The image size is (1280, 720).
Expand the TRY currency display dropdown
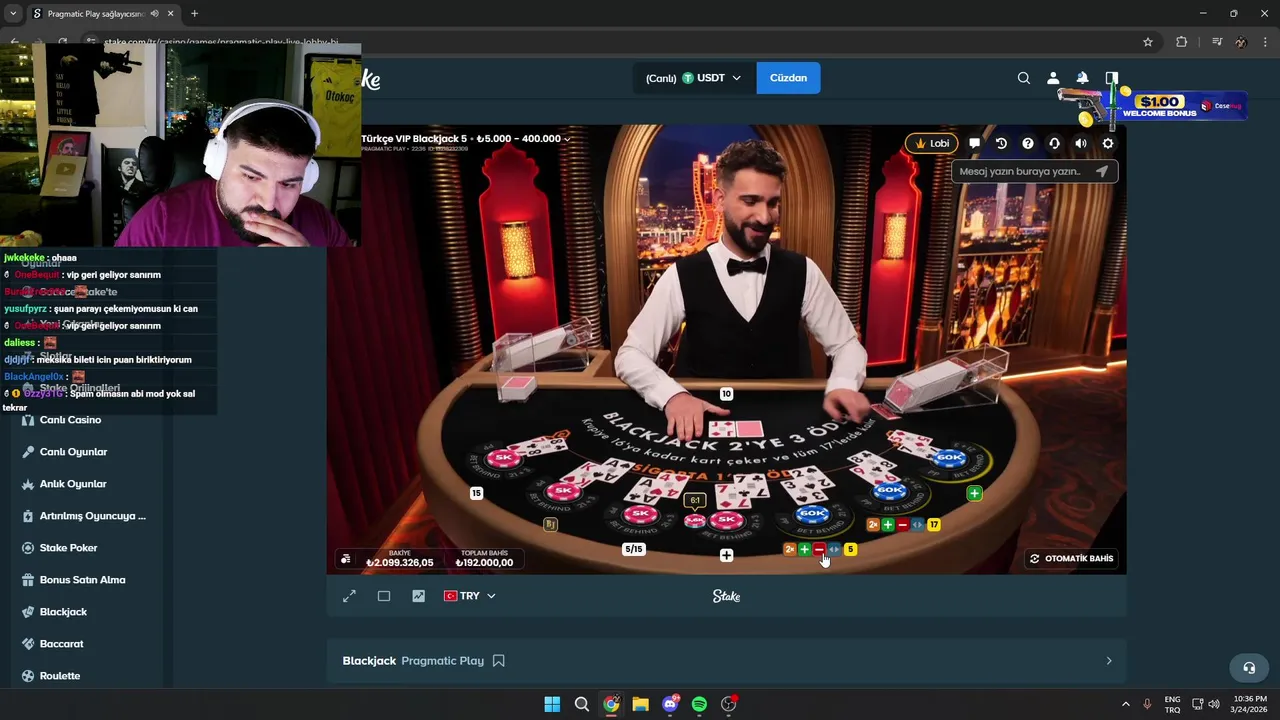(470, 596)
